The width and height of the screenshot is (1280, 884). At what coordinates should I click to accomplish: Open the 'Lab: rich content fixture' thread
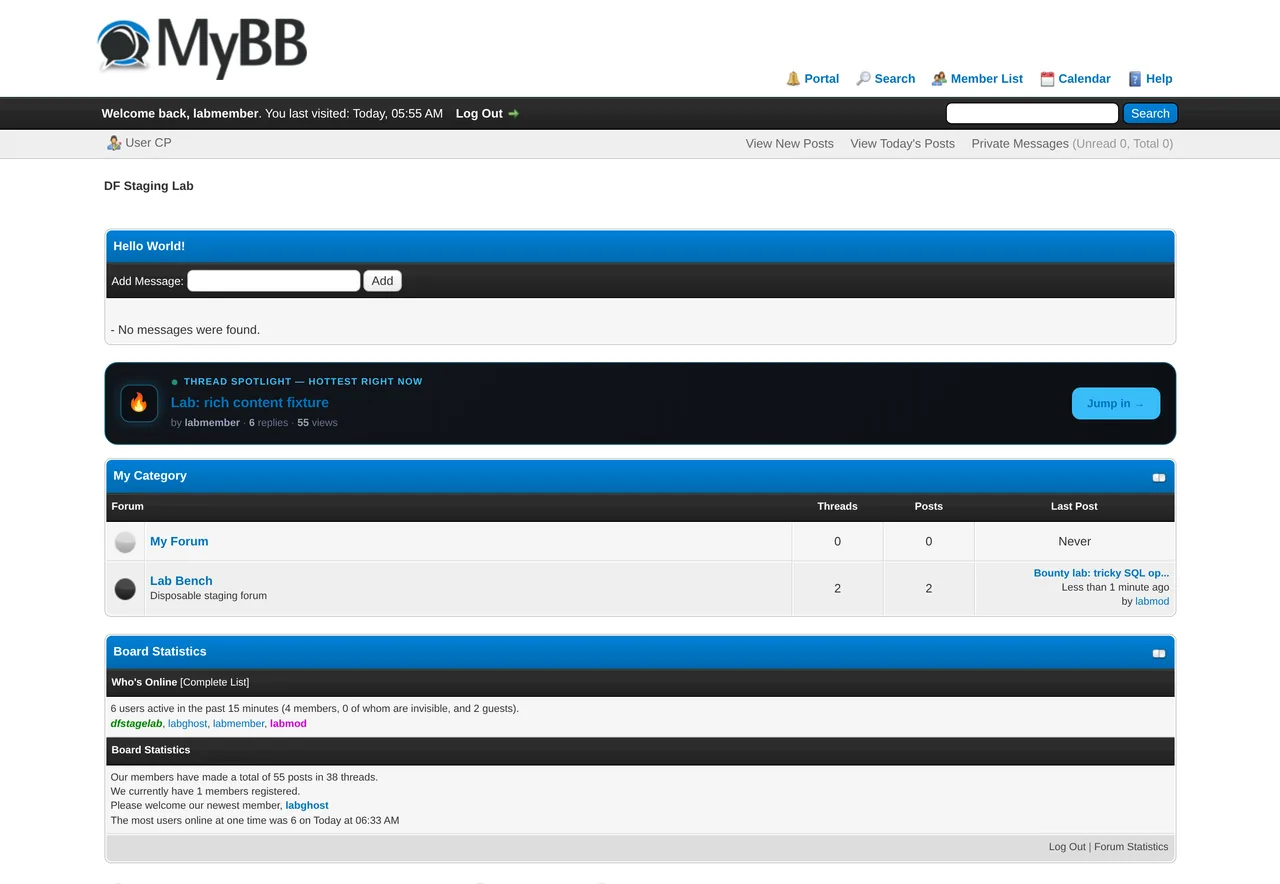point(250,403)
